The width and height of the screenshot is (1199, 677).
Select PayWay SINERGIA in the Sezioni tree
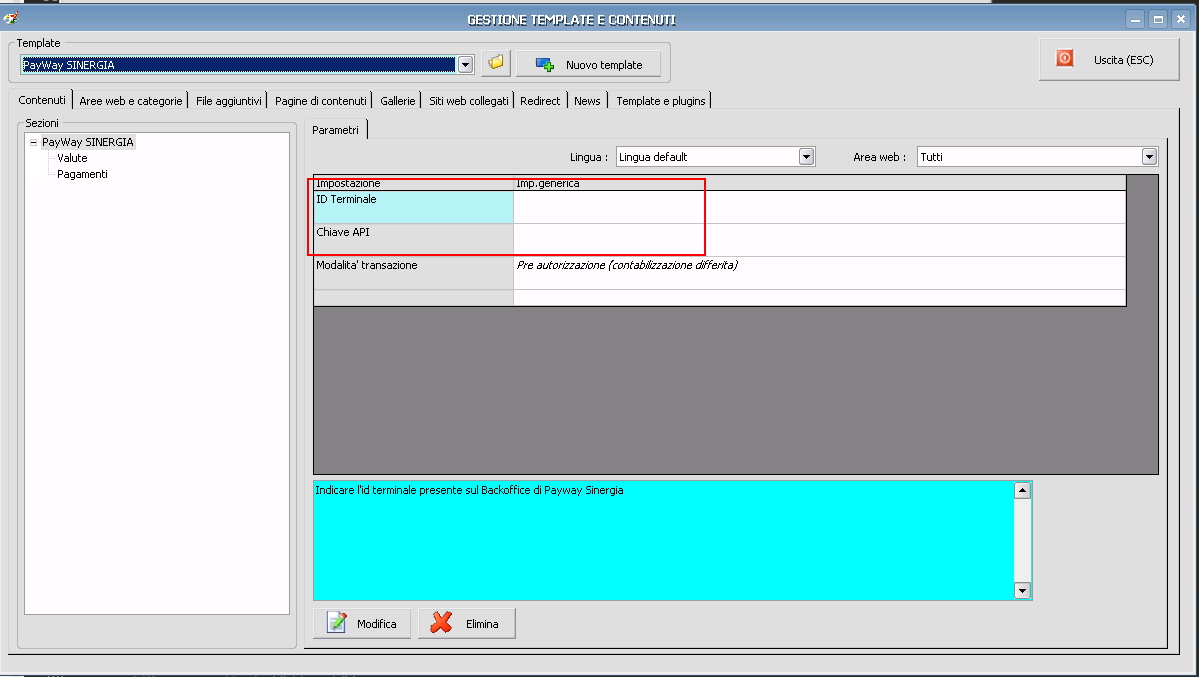point(87,142)
